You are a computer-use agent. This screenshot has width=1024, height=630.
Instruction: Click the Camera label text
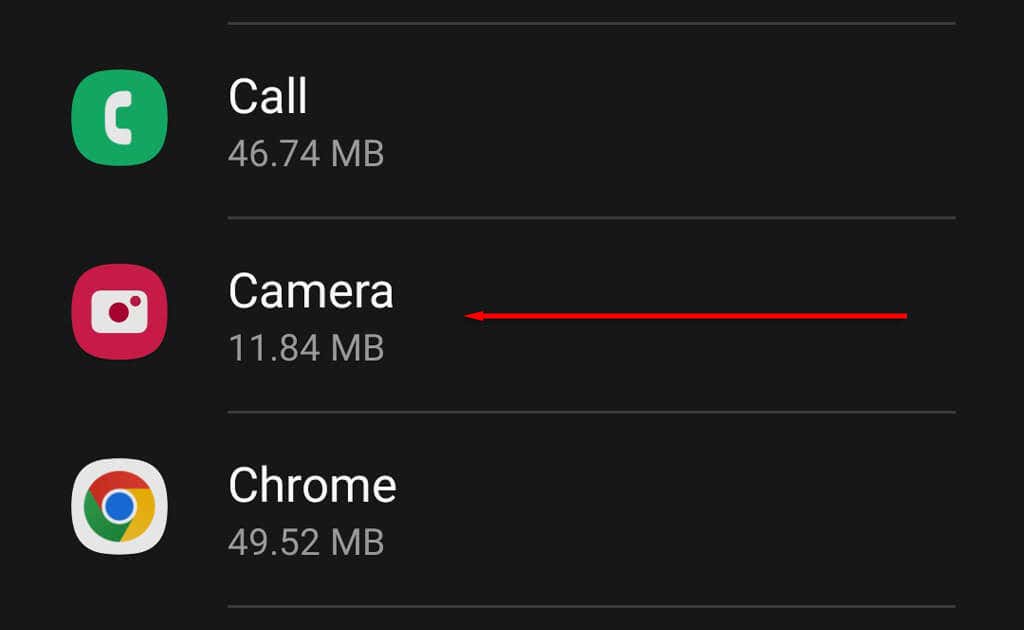point(310,291)
